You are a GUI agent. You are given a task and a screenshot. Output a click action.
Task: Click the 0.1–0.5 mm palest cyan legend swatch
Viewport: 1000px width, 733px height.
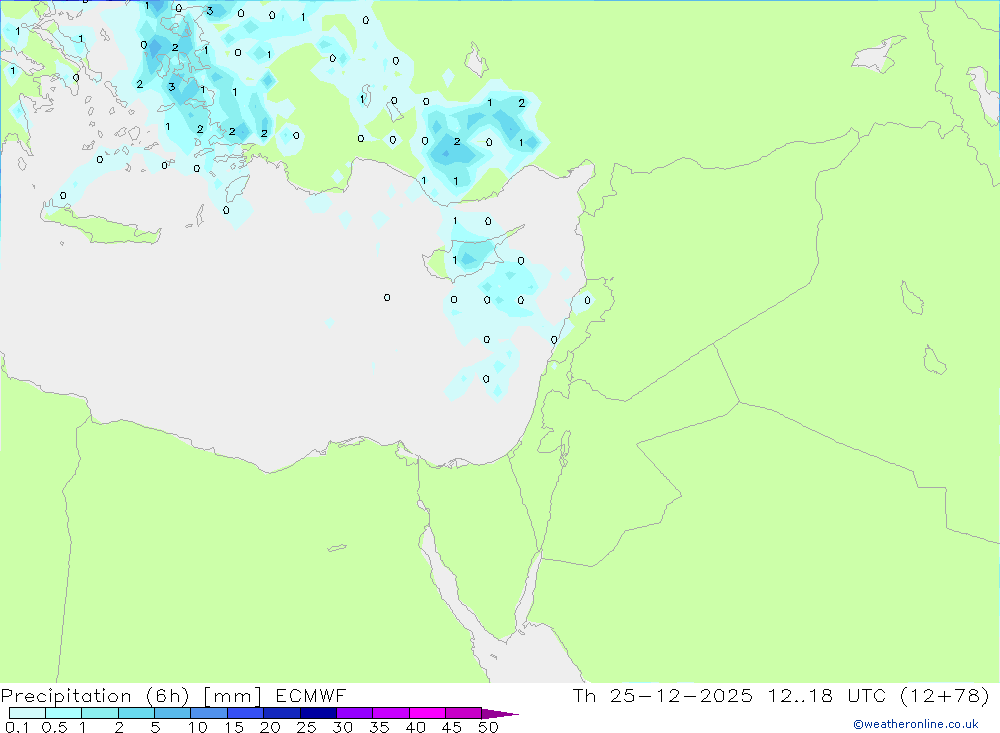click(x=27, y=713)
